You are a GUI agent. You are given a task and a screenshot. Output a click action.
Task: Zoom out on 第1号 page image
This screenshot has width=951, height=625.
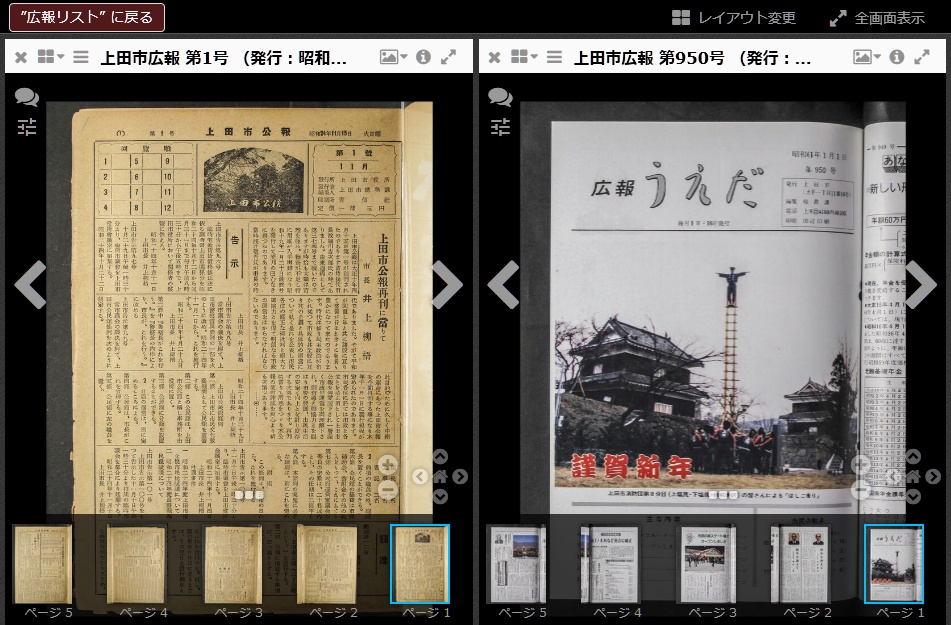(388, 489)
